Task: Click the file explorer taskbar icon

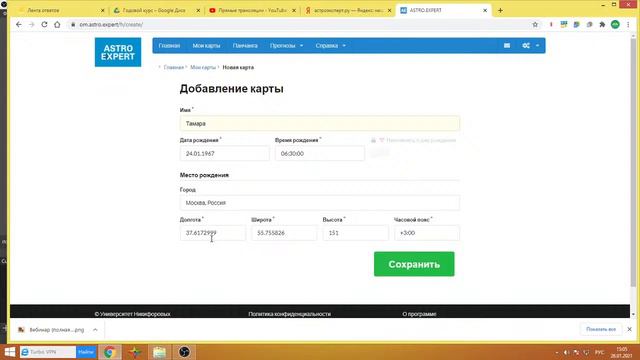Action: coord(159,352)
